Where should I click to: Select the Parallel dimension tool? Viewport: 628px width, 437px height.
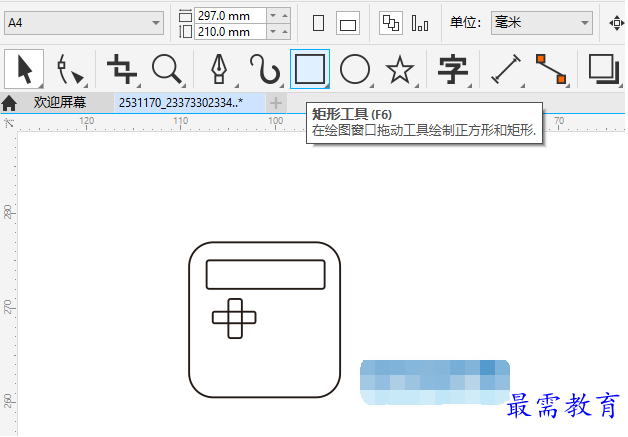(506, 69)
